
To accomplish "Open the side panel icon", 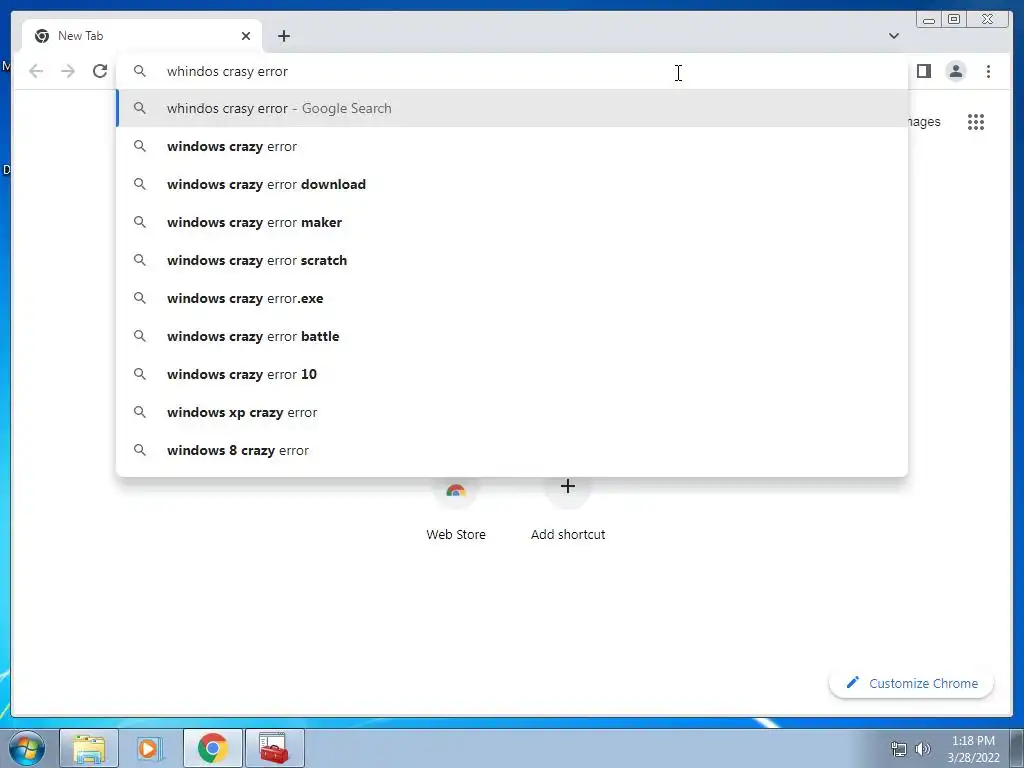I will (923, 71).
